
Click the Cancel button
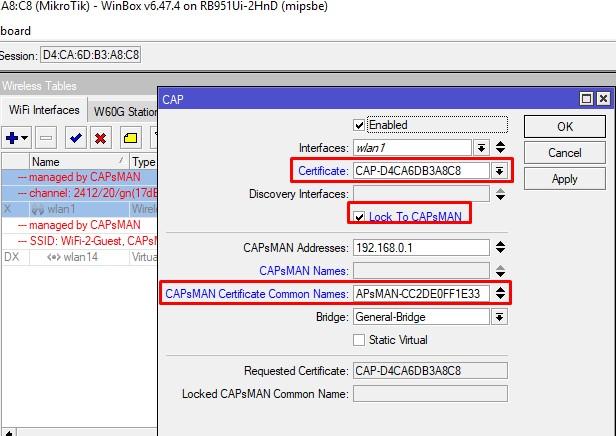565,153
